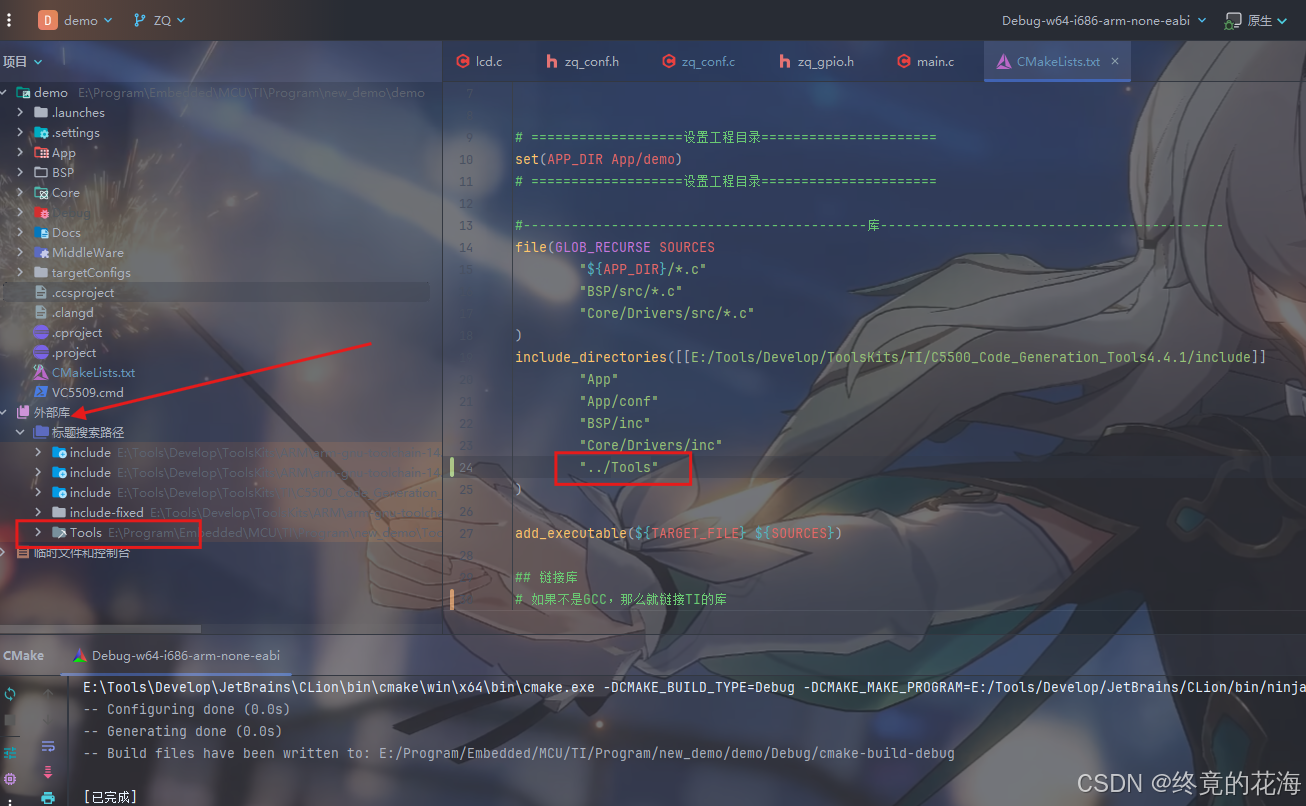Expand the .settings folder
1306x806 pixels.
[20, 132]
